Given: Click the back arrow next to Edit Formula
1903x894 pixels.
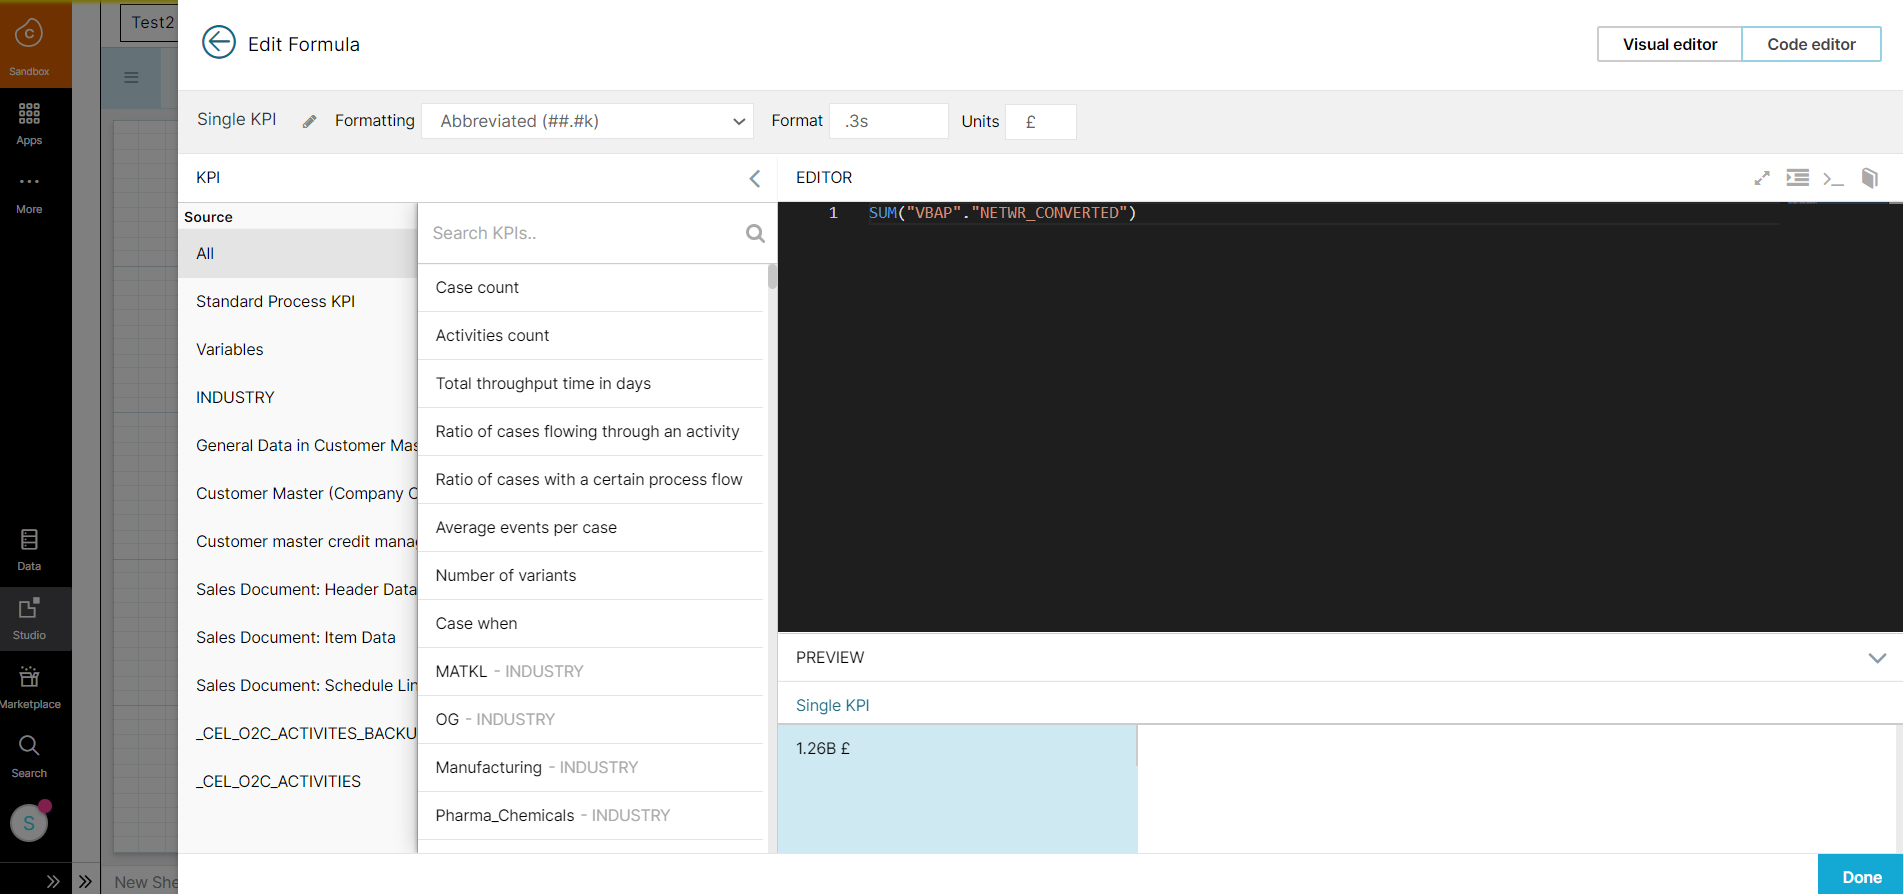Looking at the screenshot, I should (219, 43).
